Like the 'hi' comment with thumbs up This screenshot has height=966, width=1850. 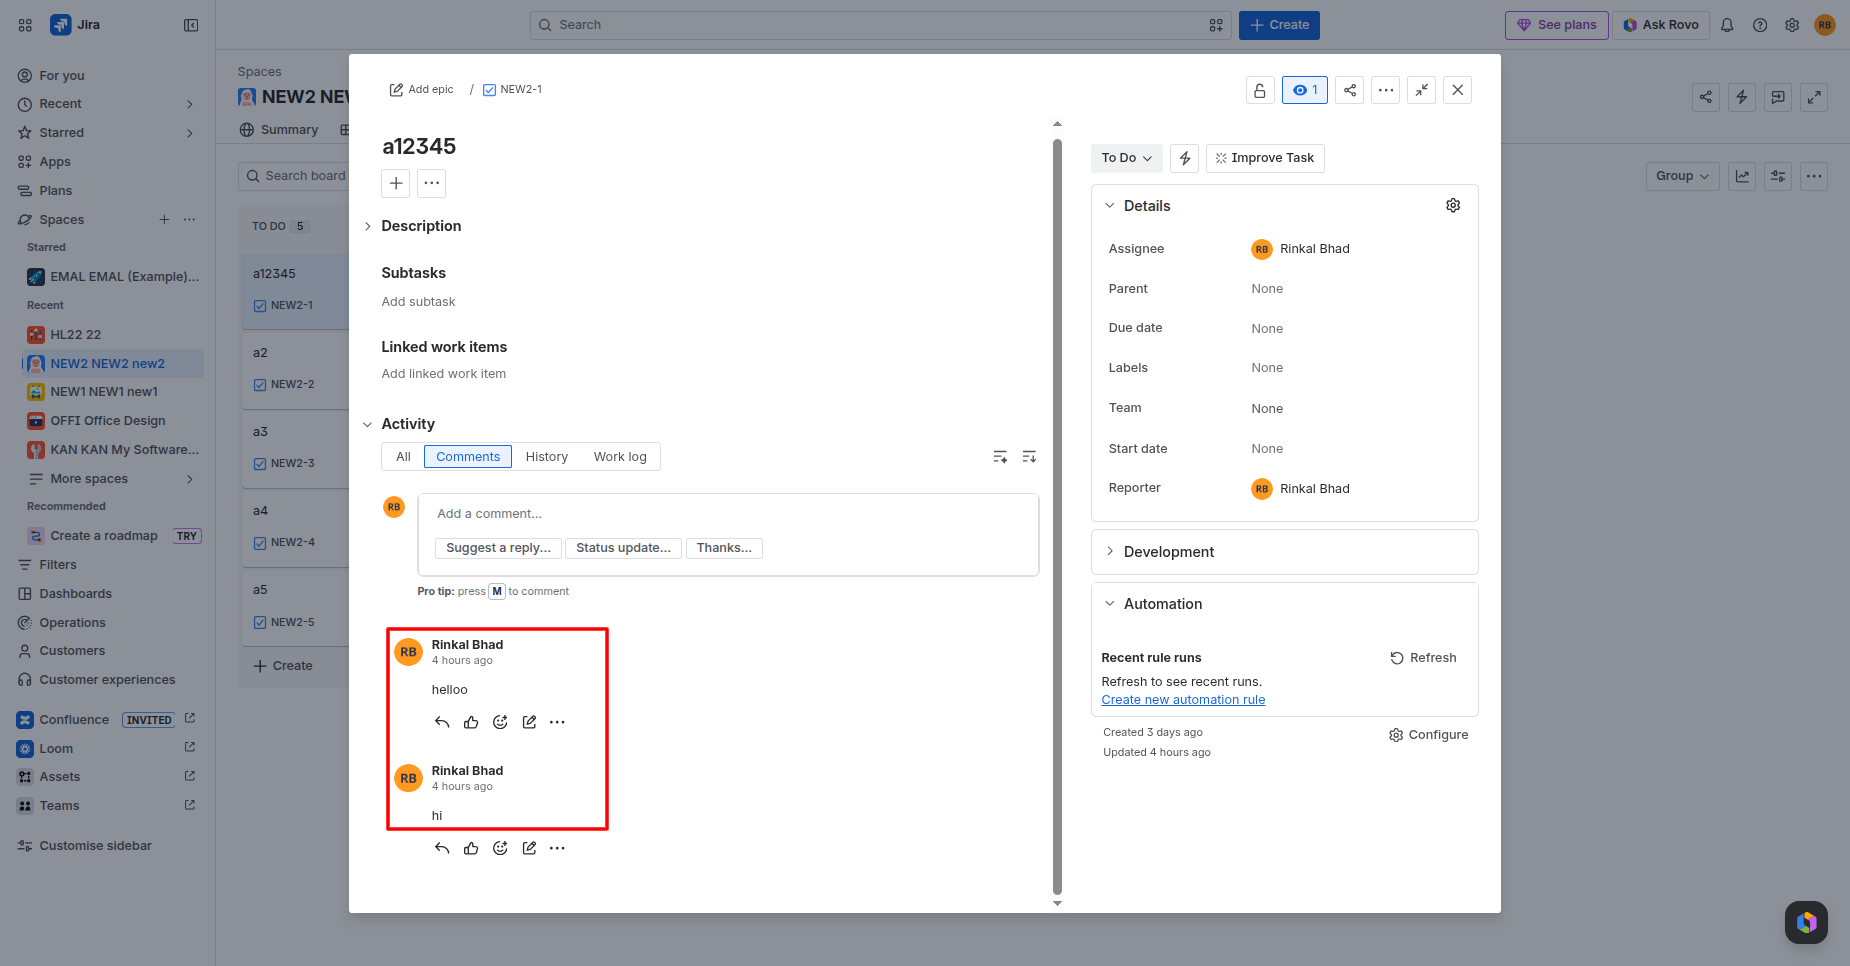(x=471, y=848)
